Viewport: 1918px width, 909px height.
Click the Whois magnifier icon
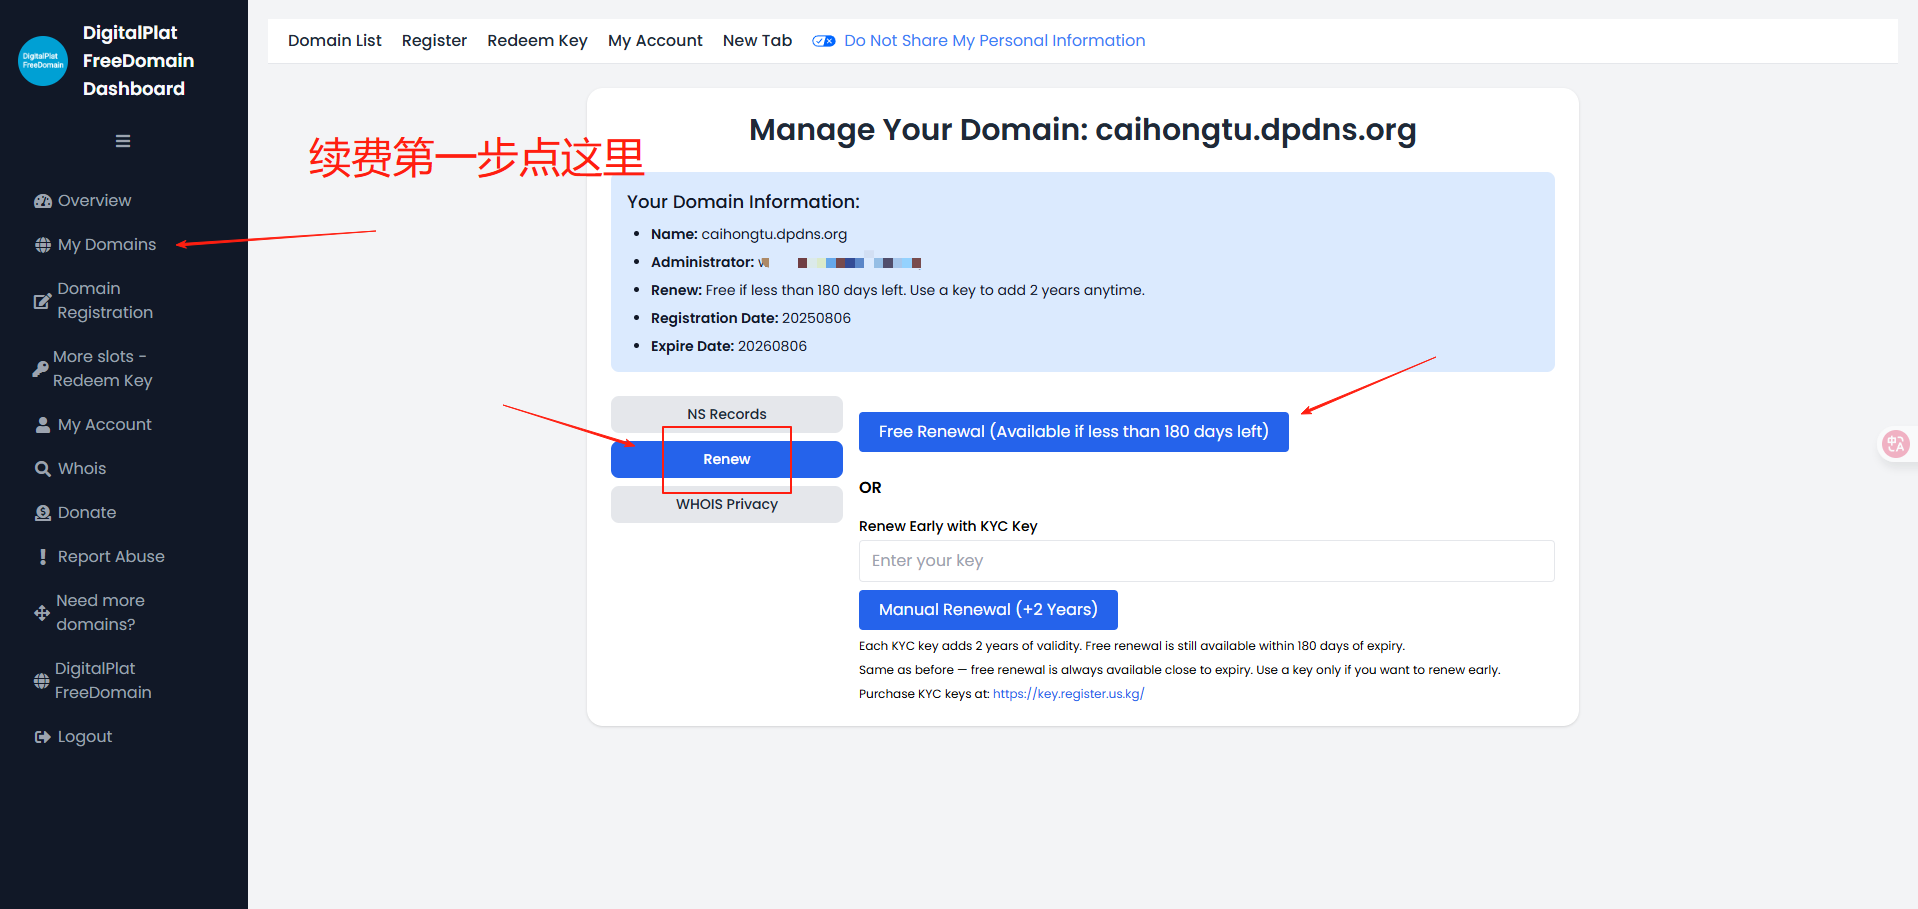pyautogui.click(x=43, y=469)
